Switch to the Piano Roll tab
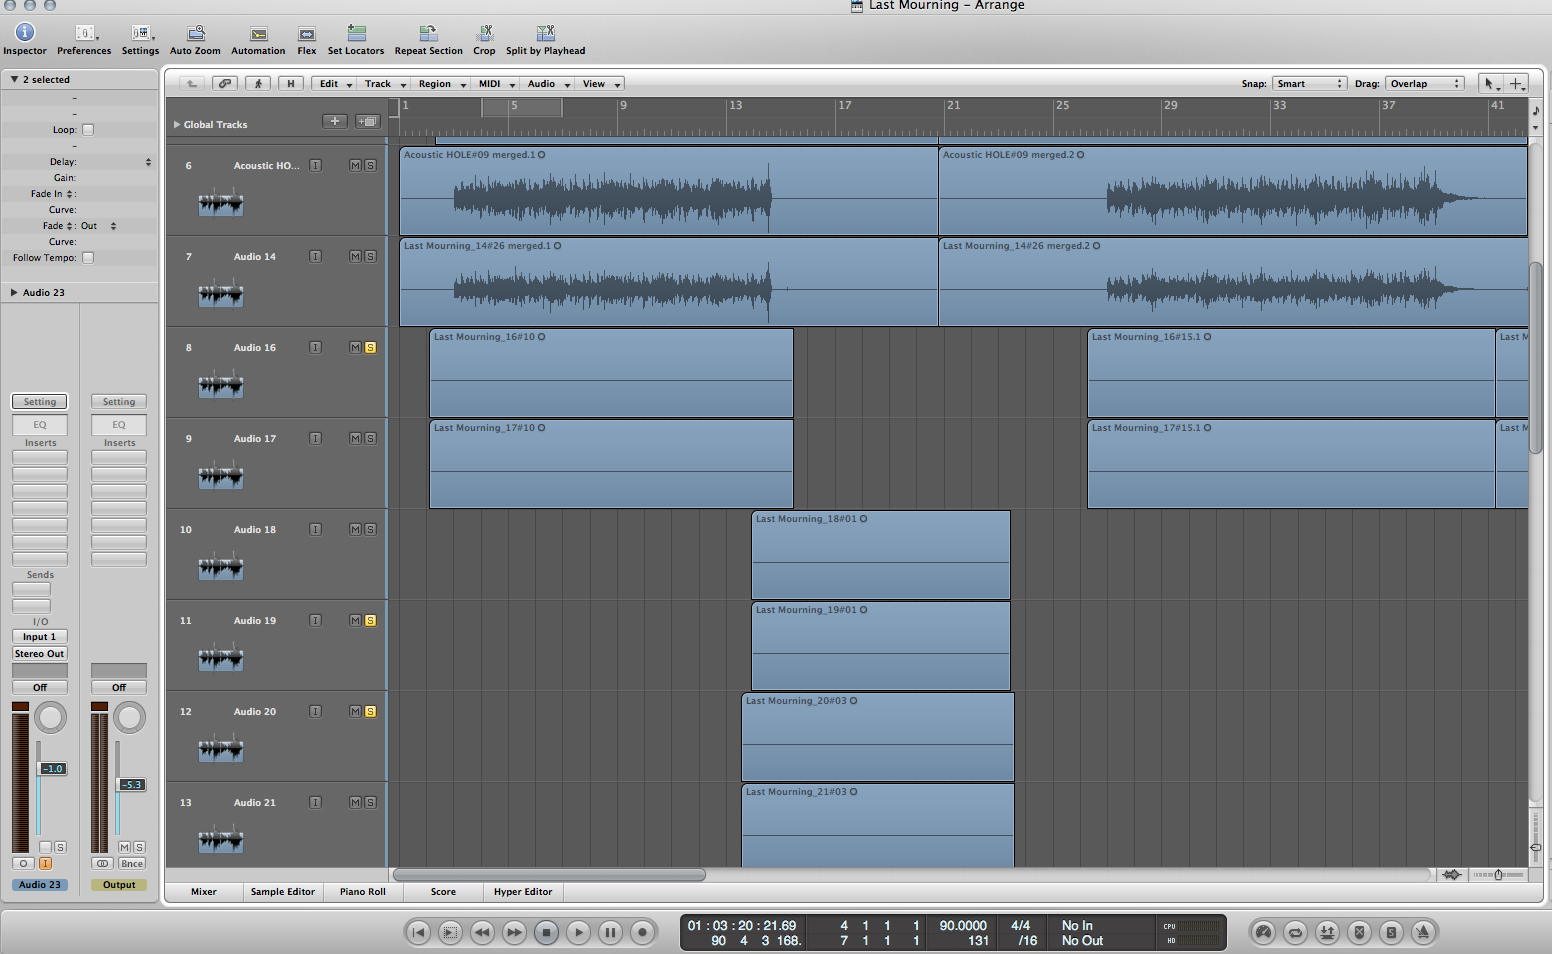The image size is (1552, 954). point(362,891)
